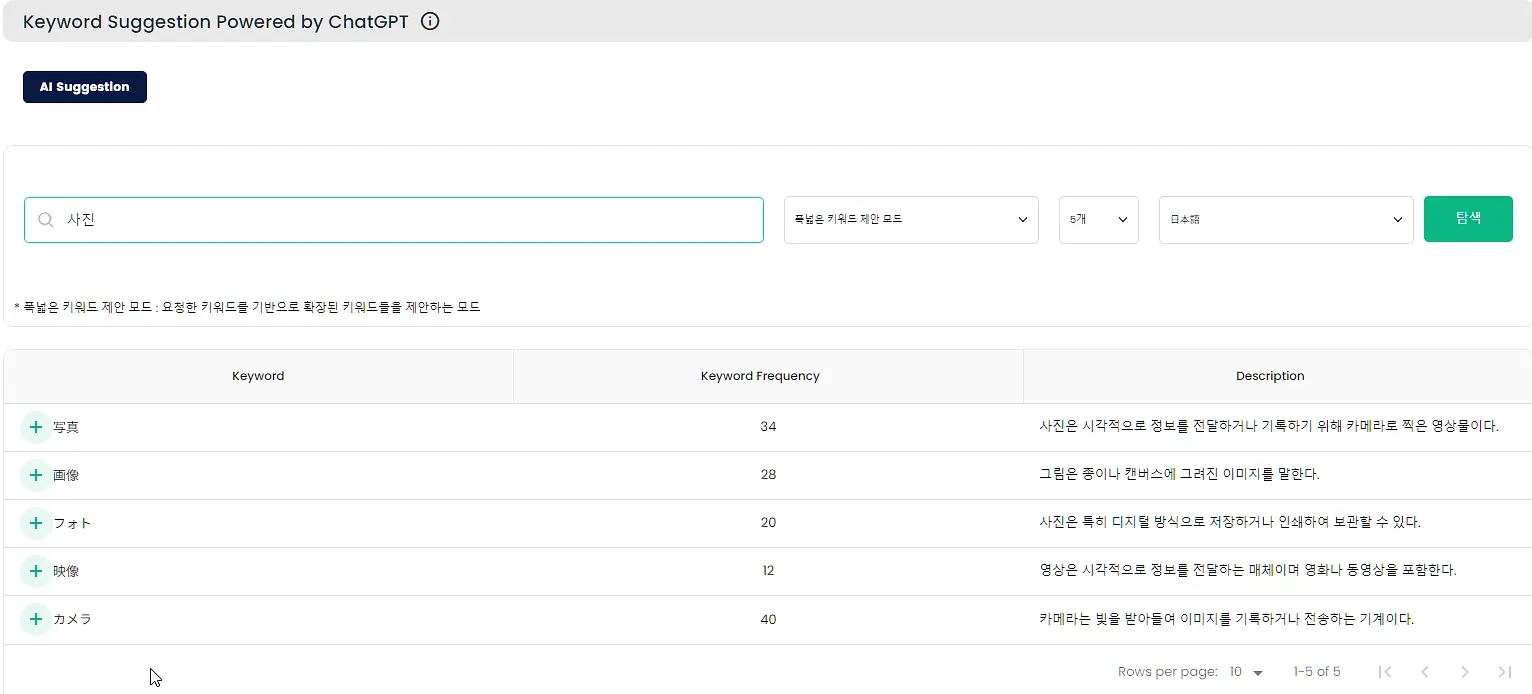Image resolution: width=1532 pixels, height=694 pixels.
Task: Click the info icon beside ChatGPT title
Action: pos(430,21)
